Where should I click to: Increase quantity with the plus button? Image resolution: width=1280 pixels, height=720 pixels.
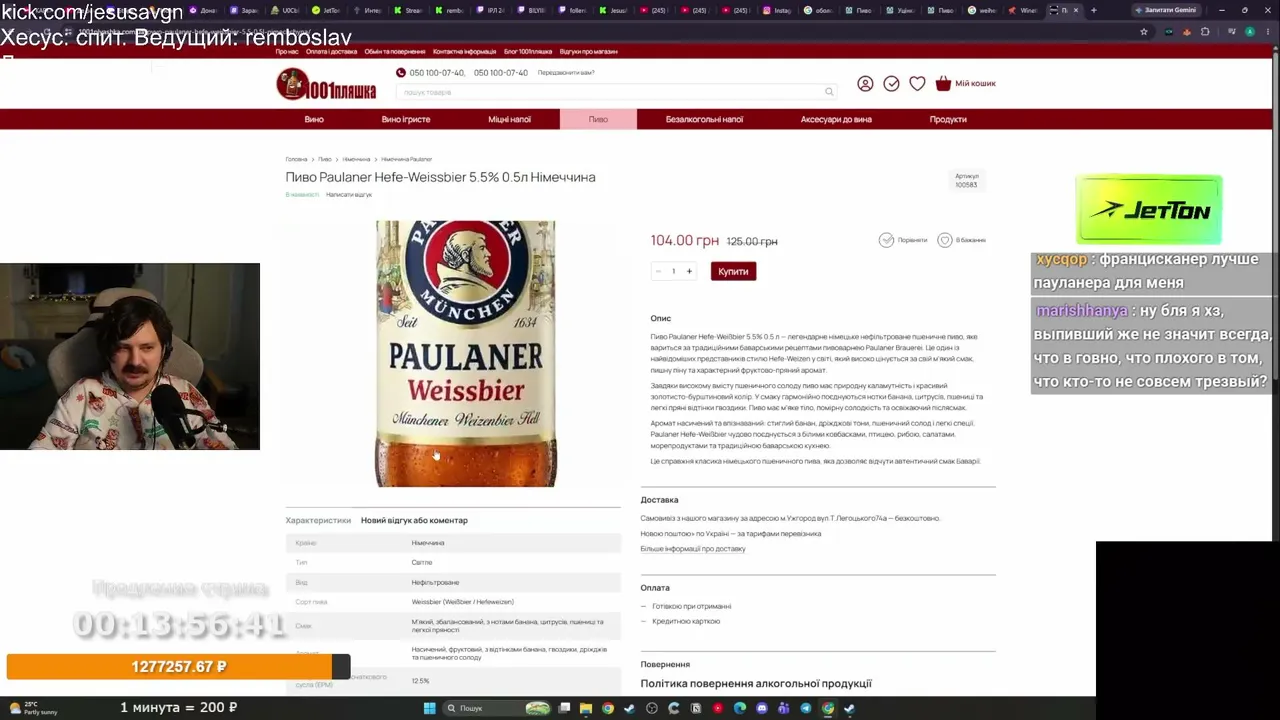coord(689,271)
